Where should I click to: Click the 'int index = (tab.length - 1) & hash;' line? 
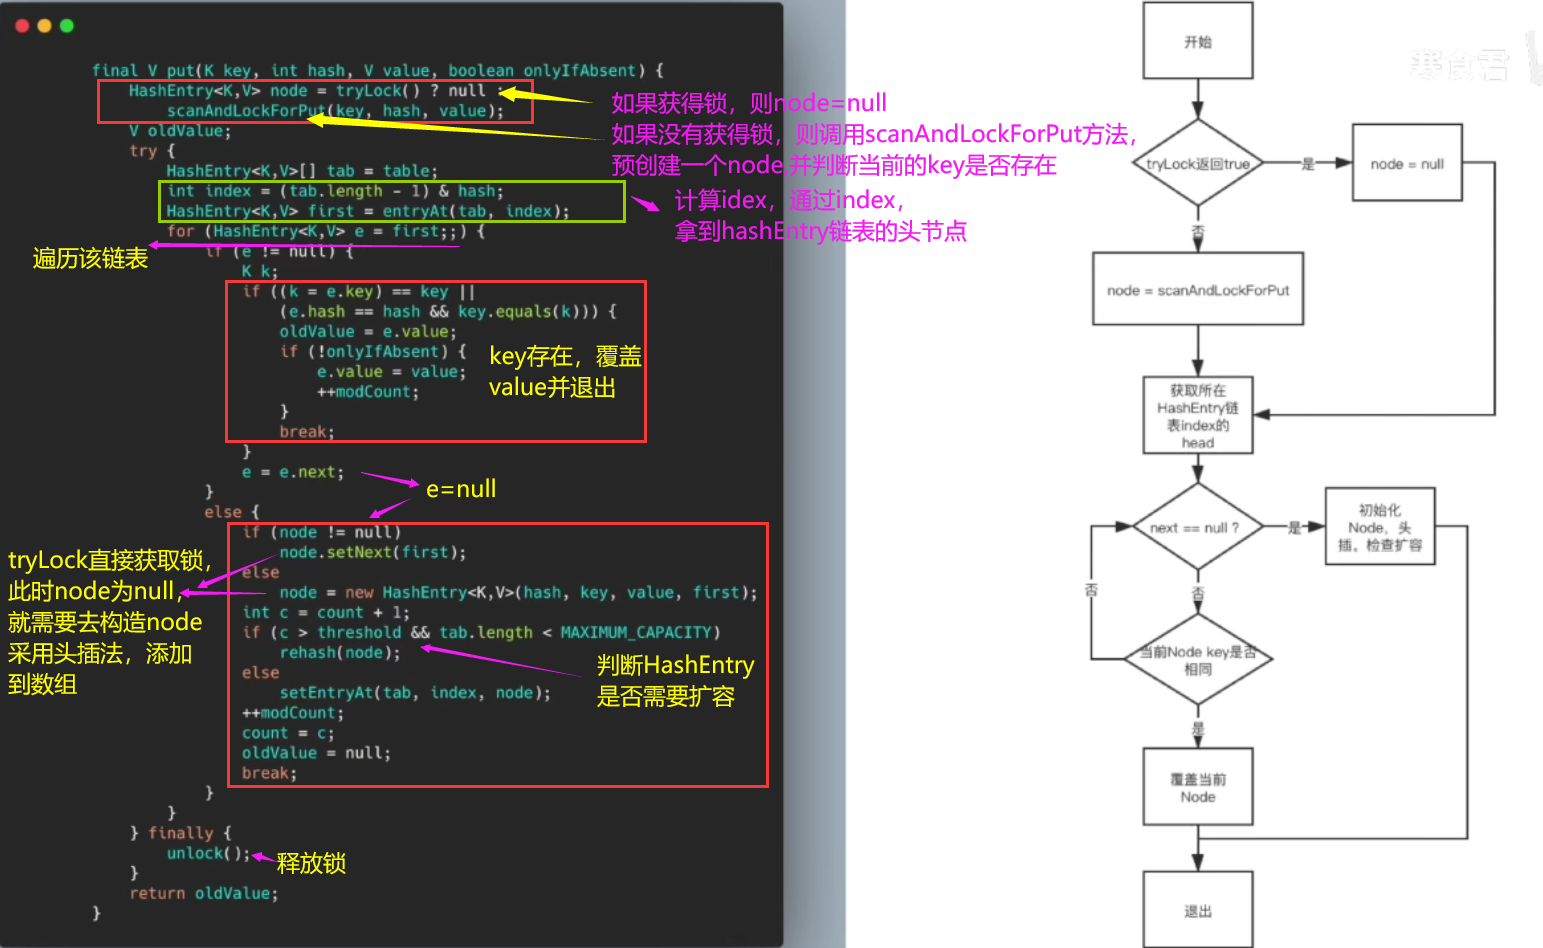point(335,191)
